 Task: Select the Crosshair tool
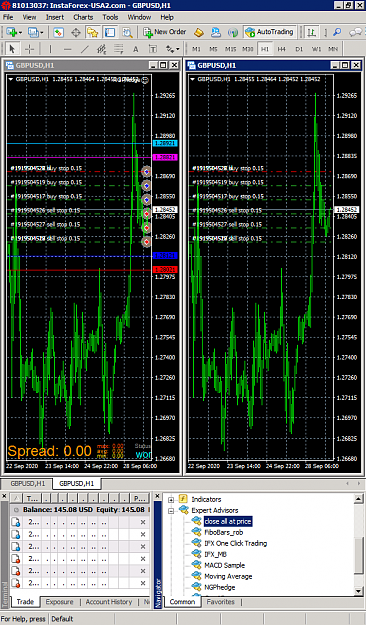(x=30, y=49)
